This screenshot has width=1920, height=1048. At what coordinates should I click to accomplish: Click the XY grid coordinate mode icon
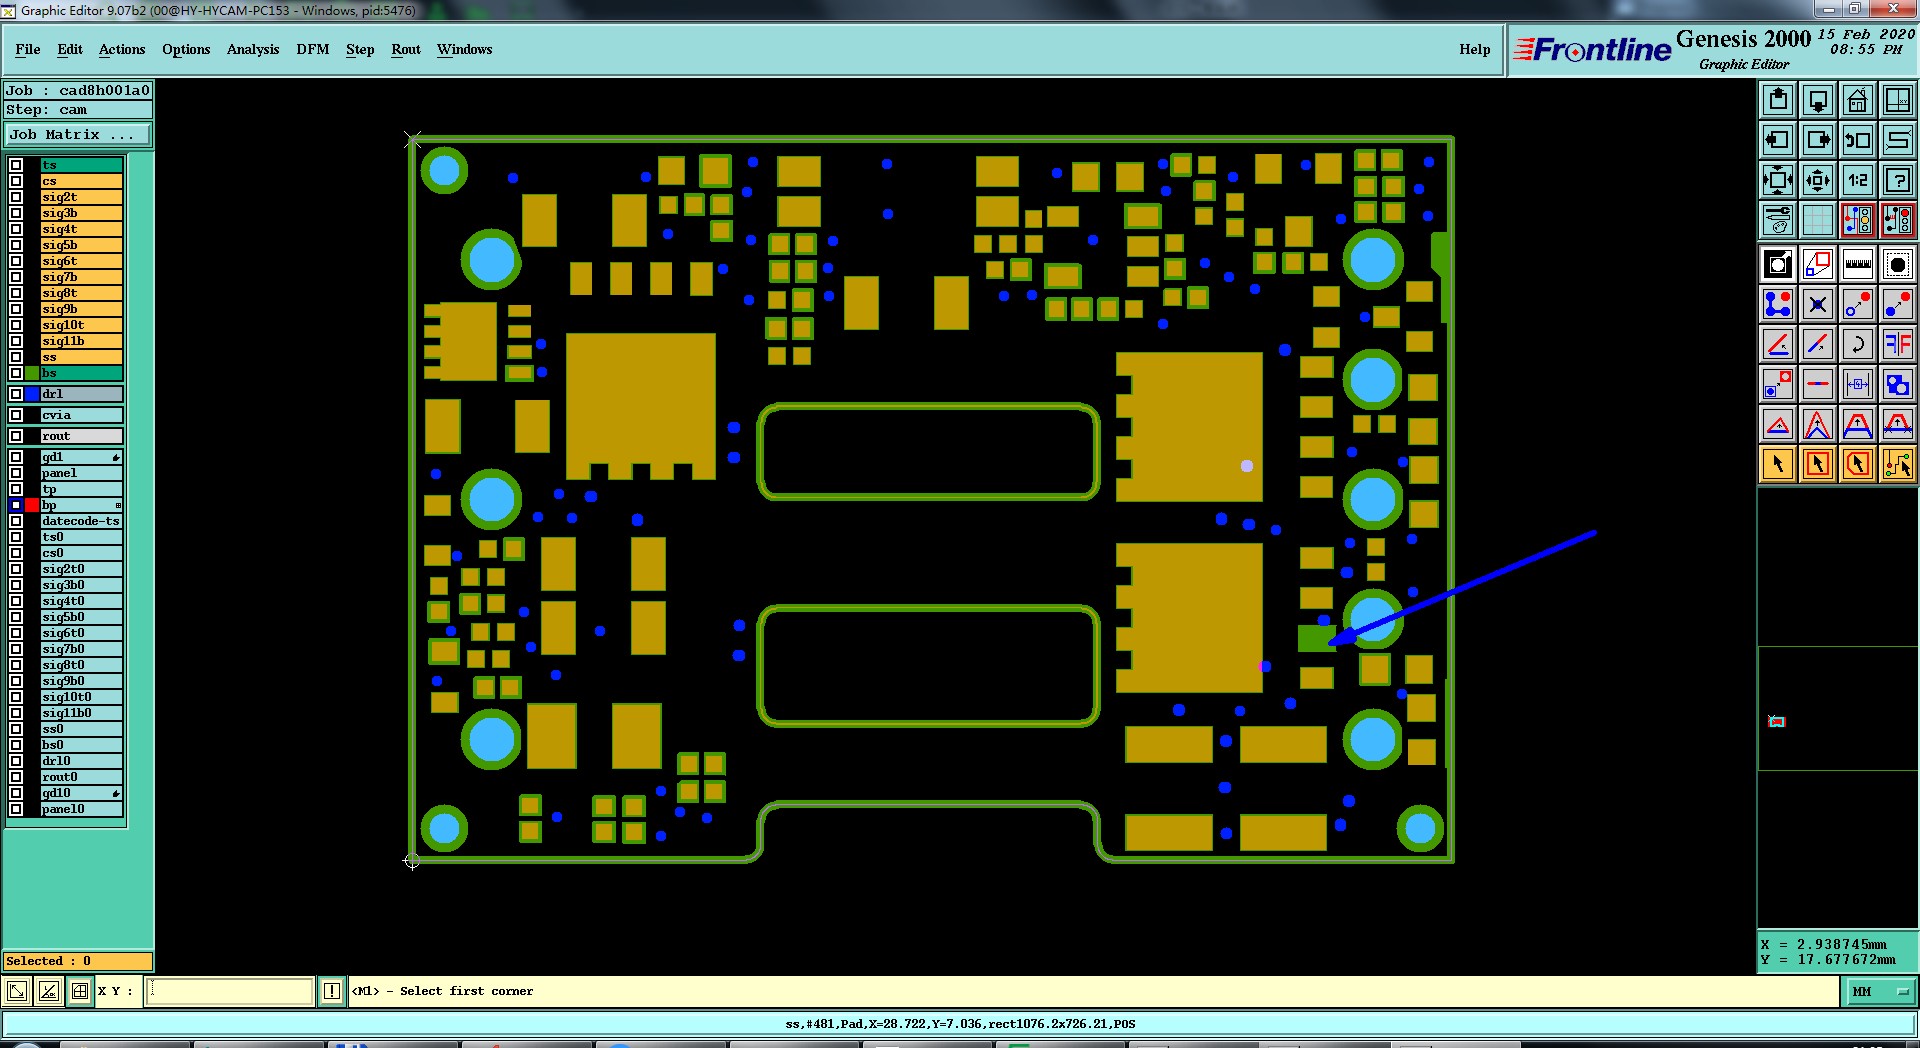[80, 991]
